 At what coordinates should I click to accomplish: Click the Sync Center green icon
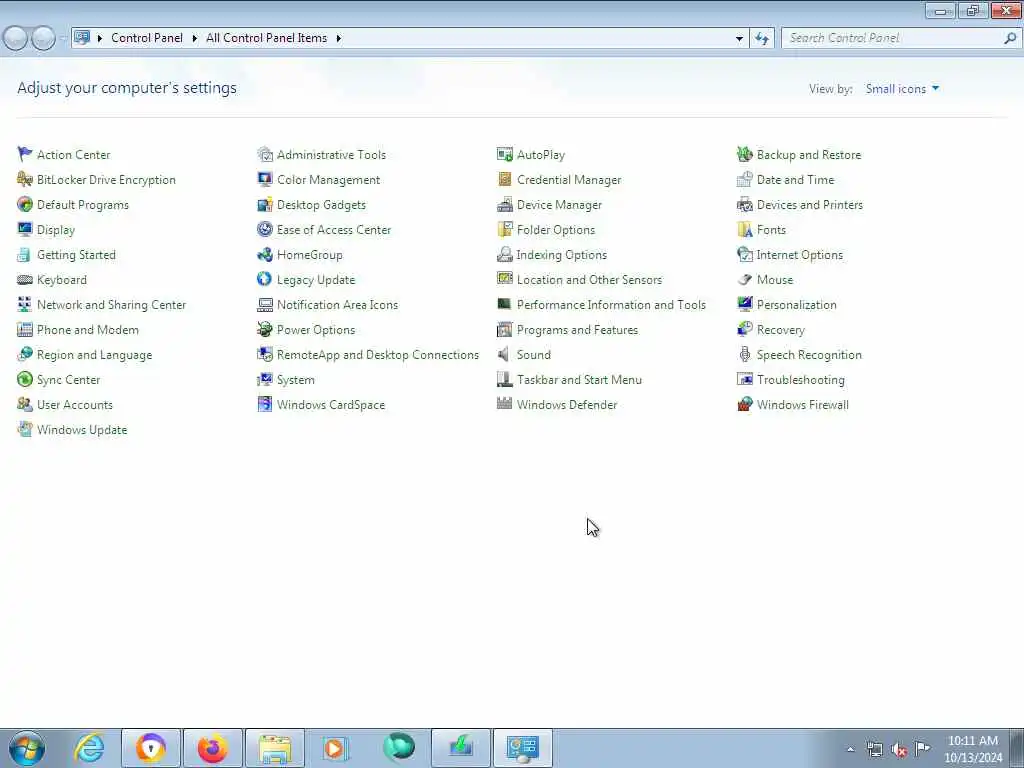25,379
